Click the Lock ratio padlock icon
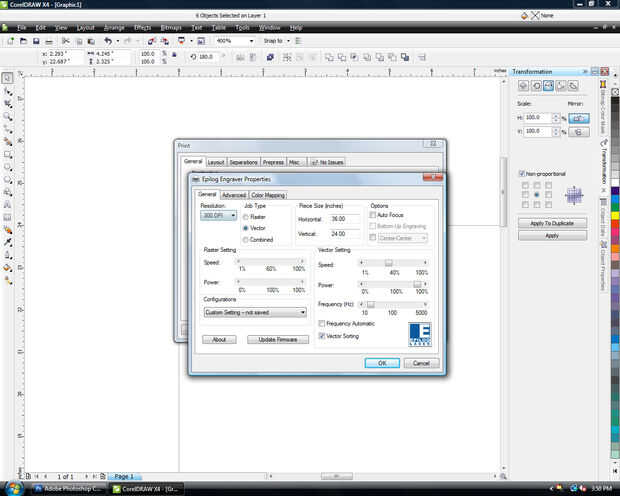Viewport: 620px width, 496px height. click(x=174, y=55)
